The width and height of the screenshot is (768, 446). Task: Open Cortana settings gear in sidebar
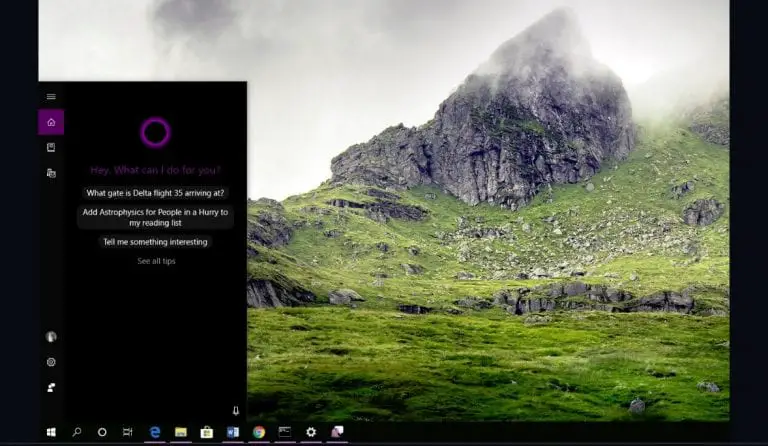coord(51,362)
